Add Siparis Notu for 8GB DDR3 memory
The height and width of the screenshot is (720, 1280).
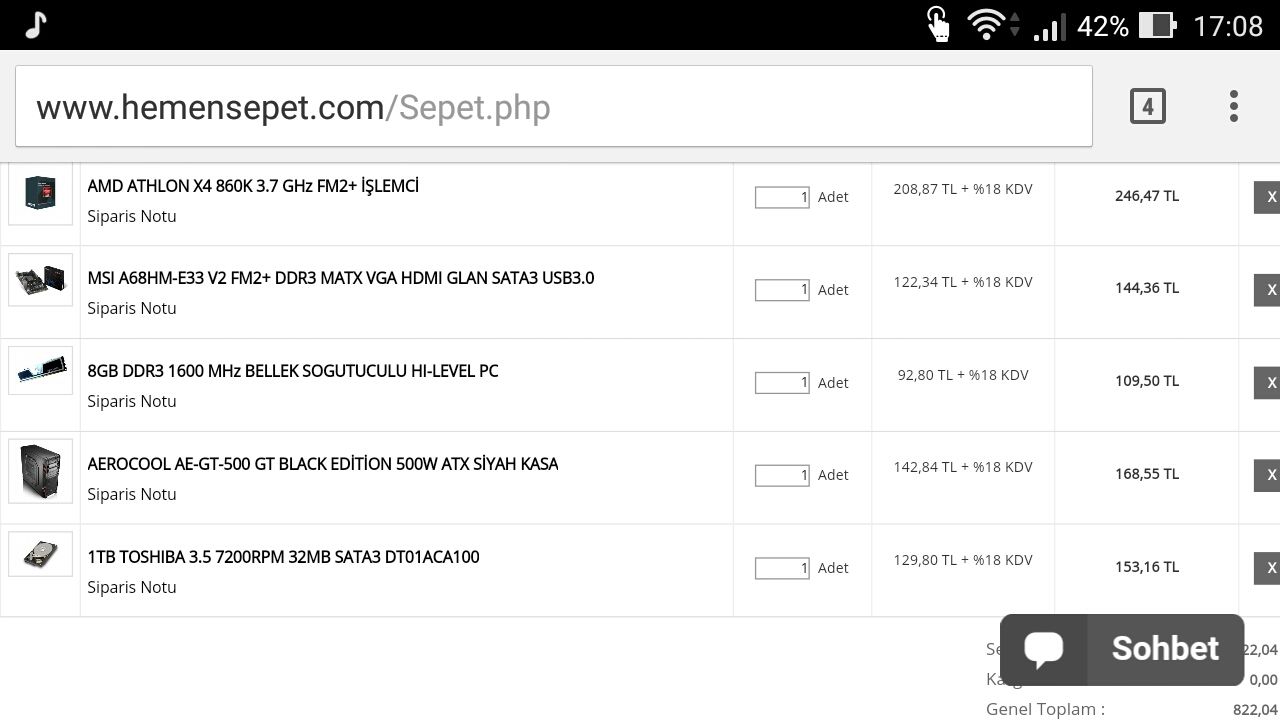point(132,401)
